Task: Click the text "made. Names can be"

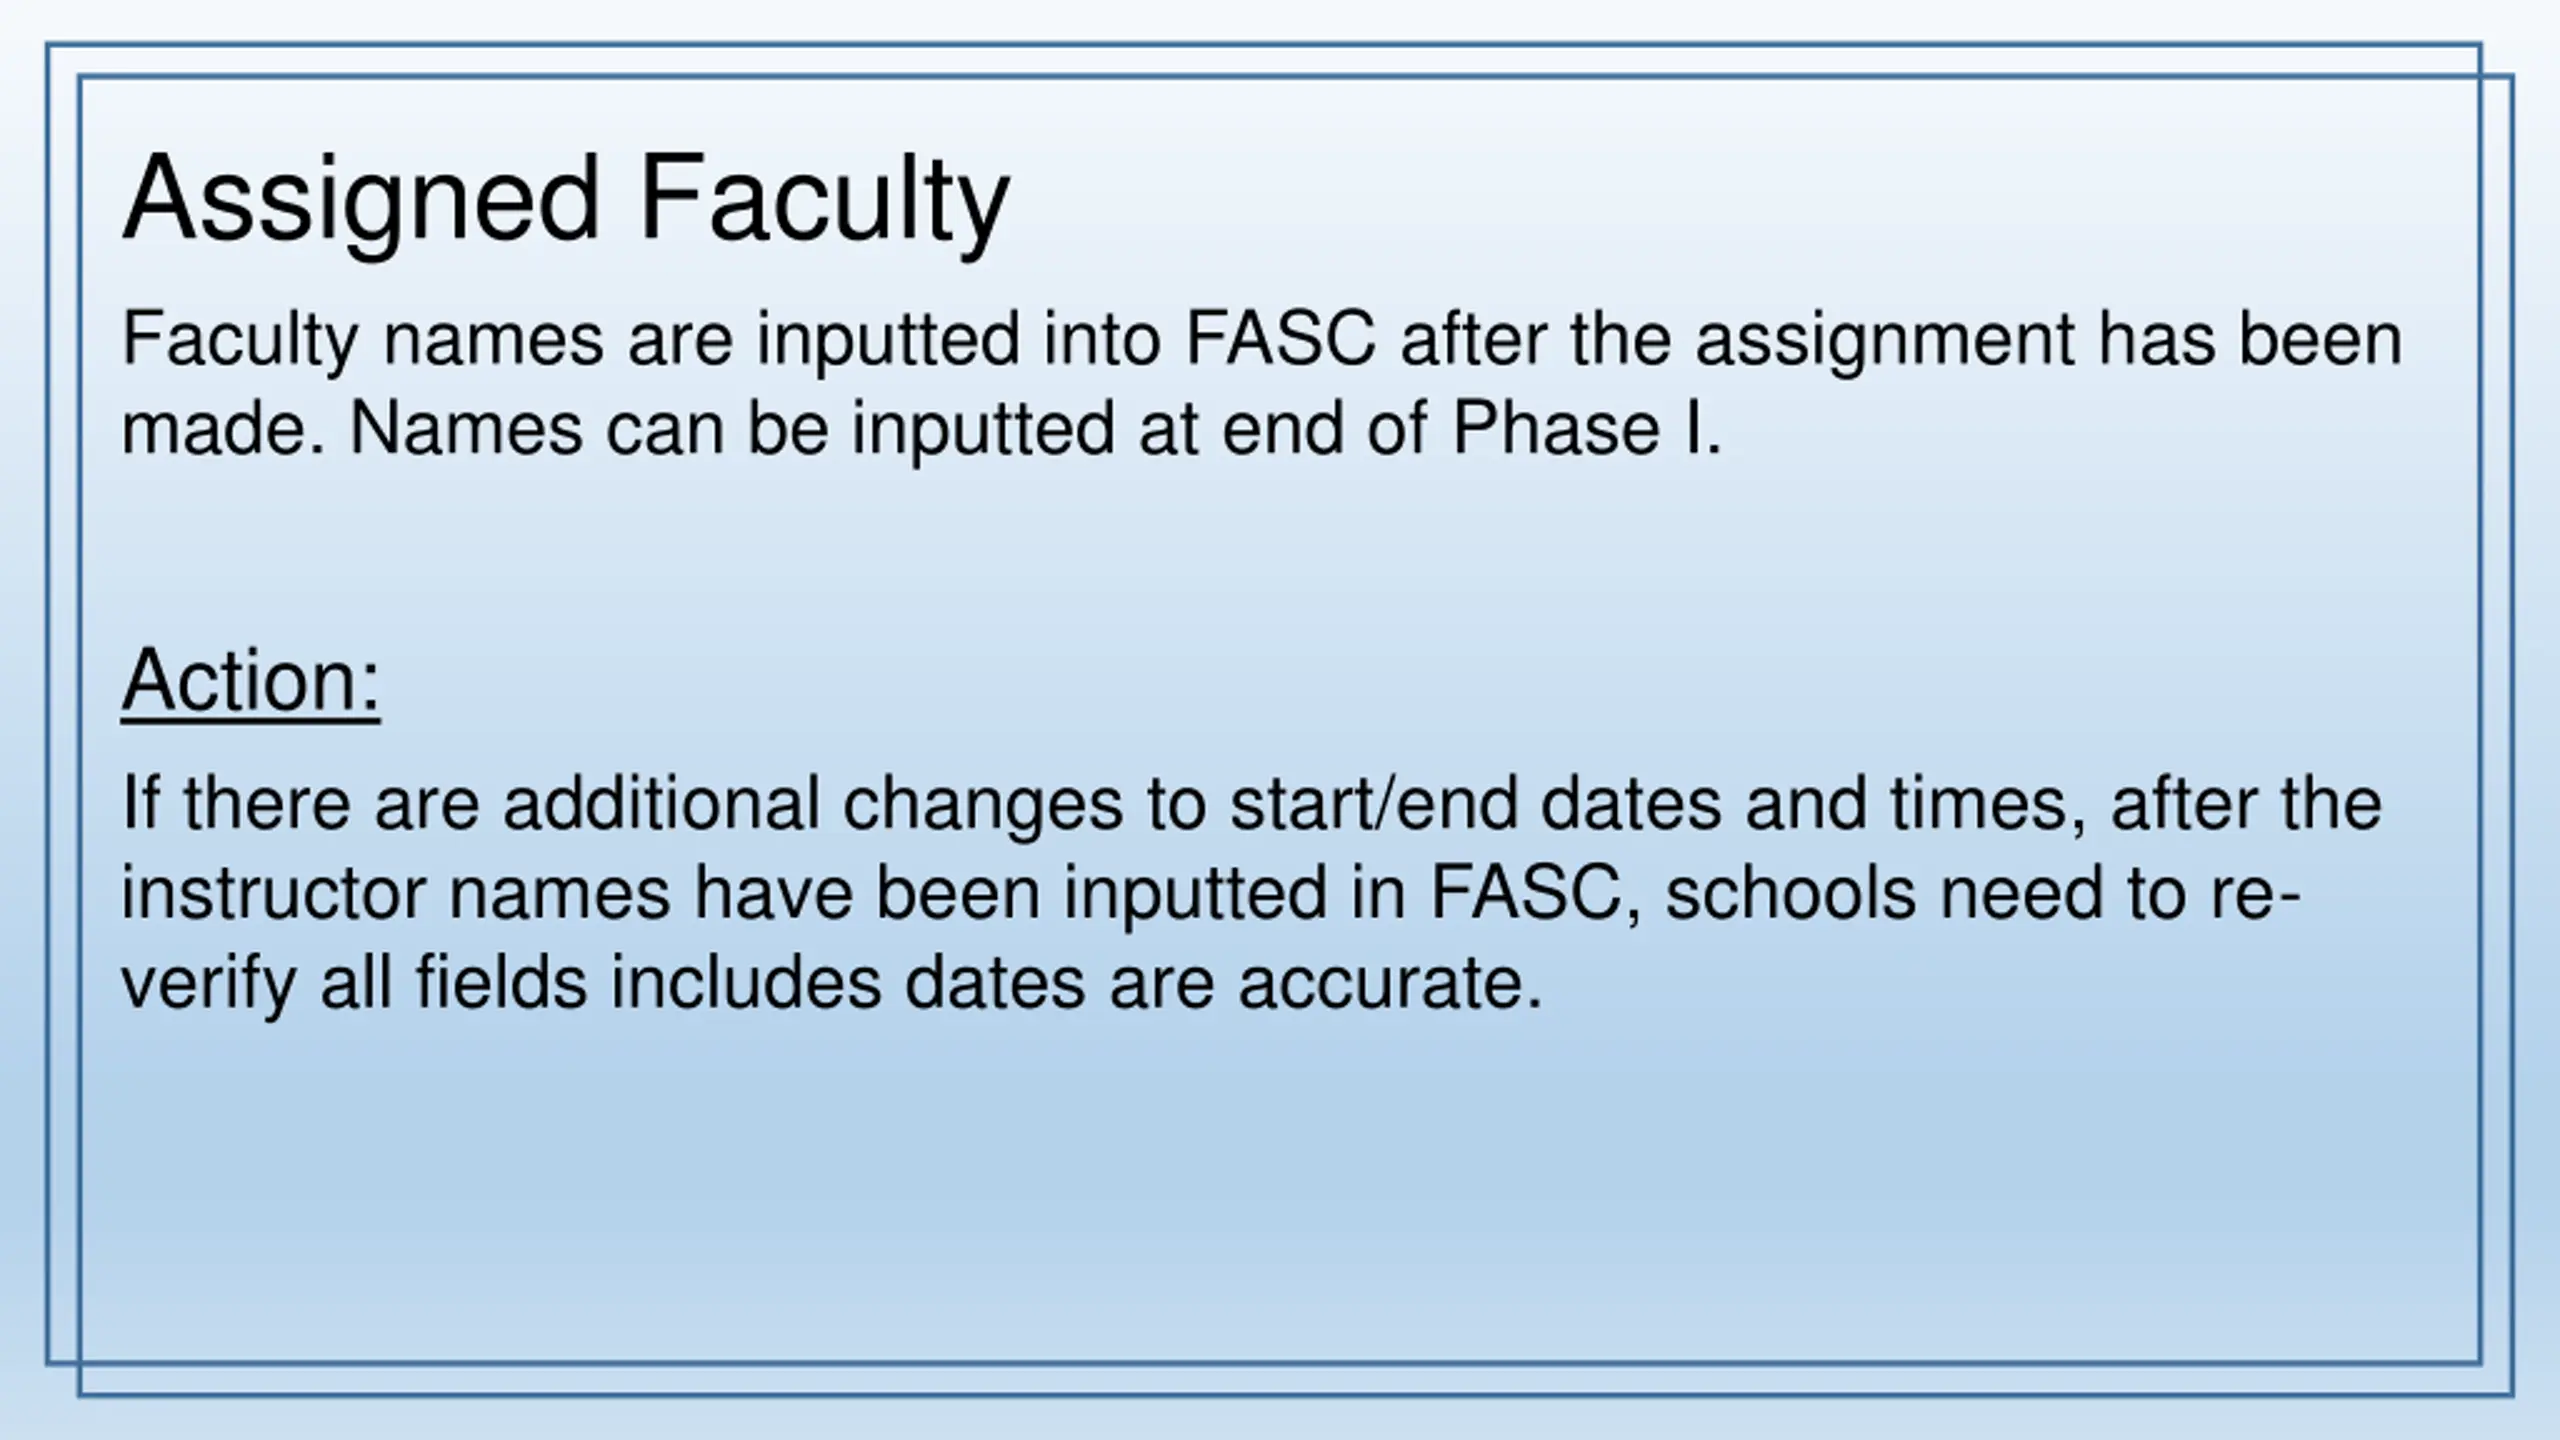Action: [475, 428]
